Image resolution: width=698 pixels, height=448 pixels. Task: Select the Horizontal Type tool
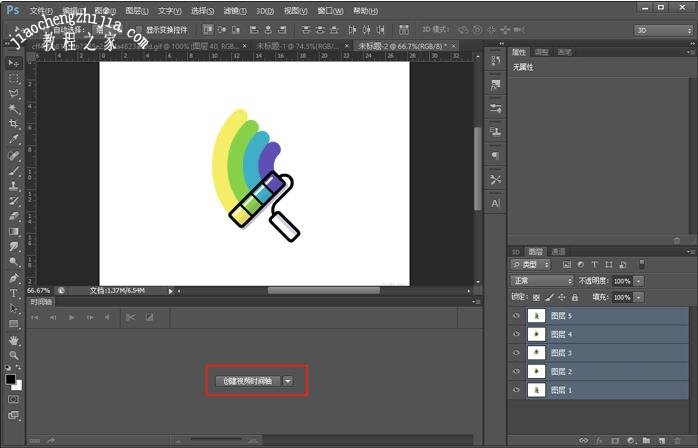coord(14,293)
